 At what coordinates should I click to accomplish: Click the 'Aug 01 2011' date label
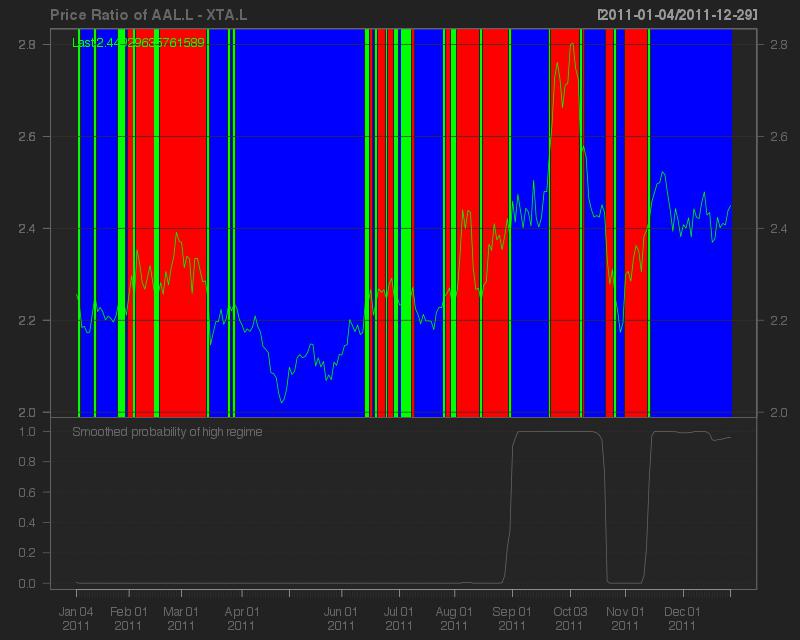454,618
